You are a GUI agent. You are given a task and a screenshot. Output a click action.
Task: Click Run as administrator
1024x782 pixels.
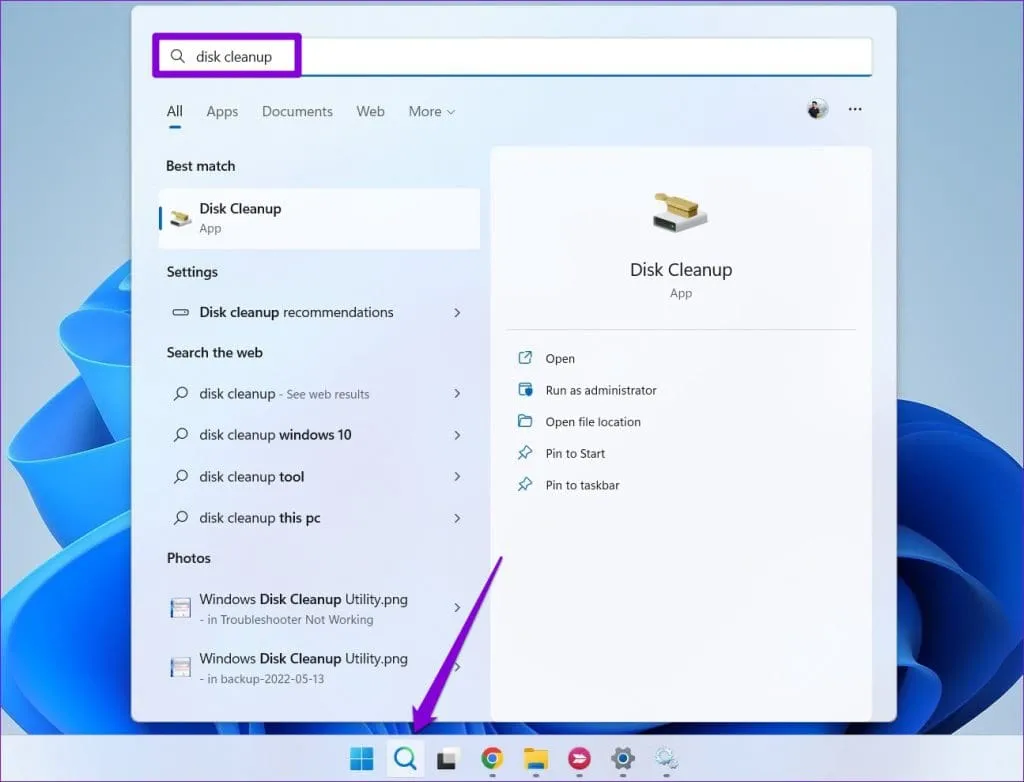[x=600, y=390]
